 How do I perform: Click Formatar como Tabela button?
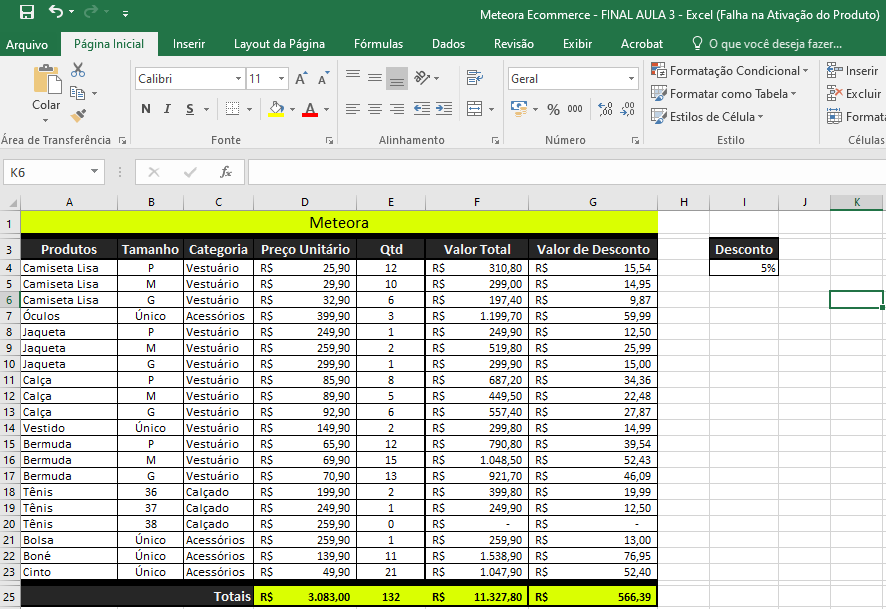click(x=722, y=93)
